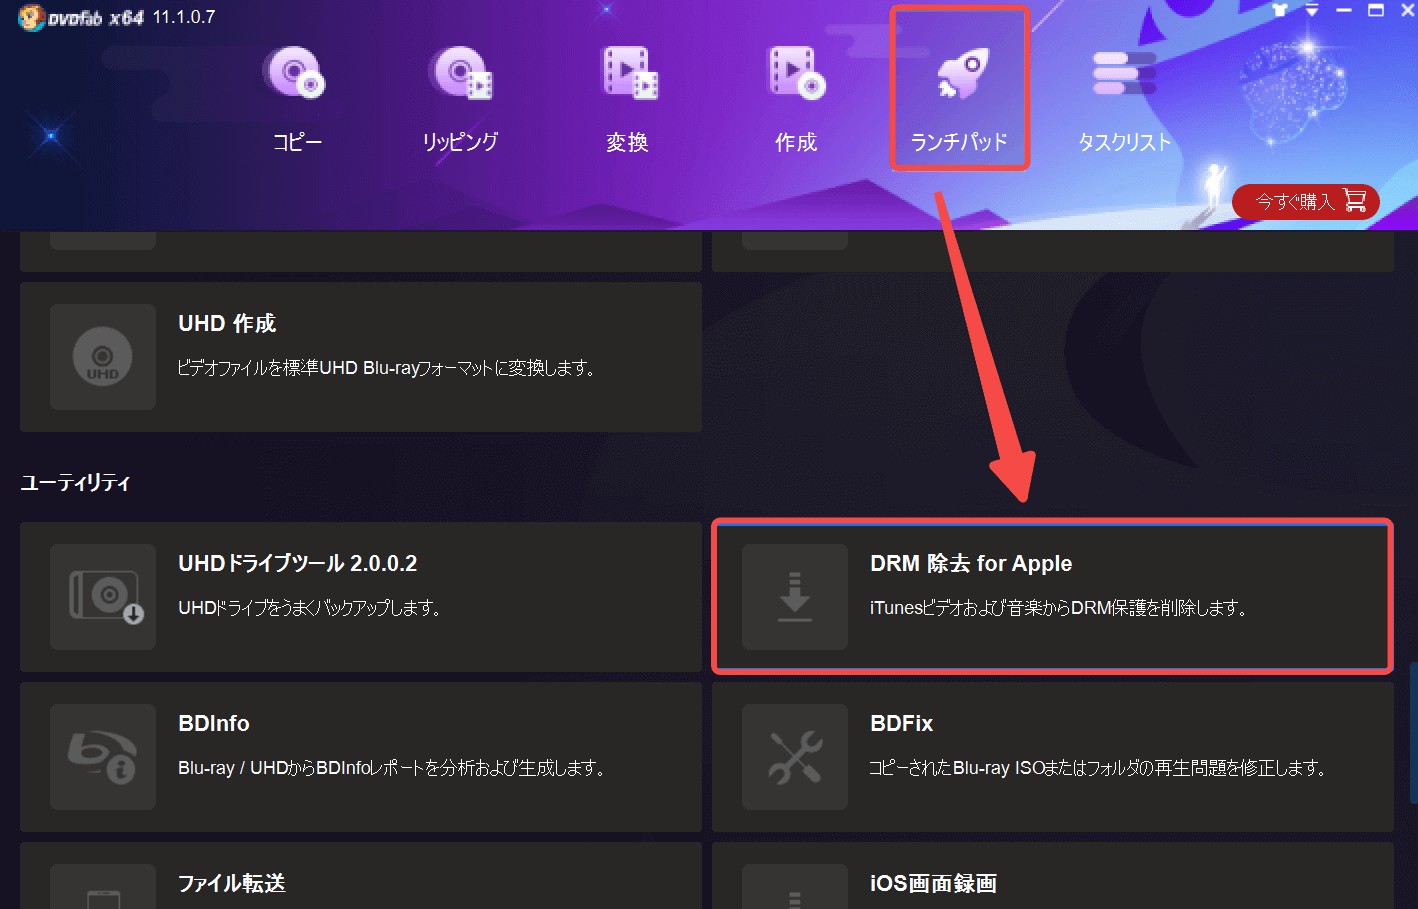Click the 今すぐ購入 buy now button
The image size is (1418, 909).
pyautogui.click(x=1306, y=202)
